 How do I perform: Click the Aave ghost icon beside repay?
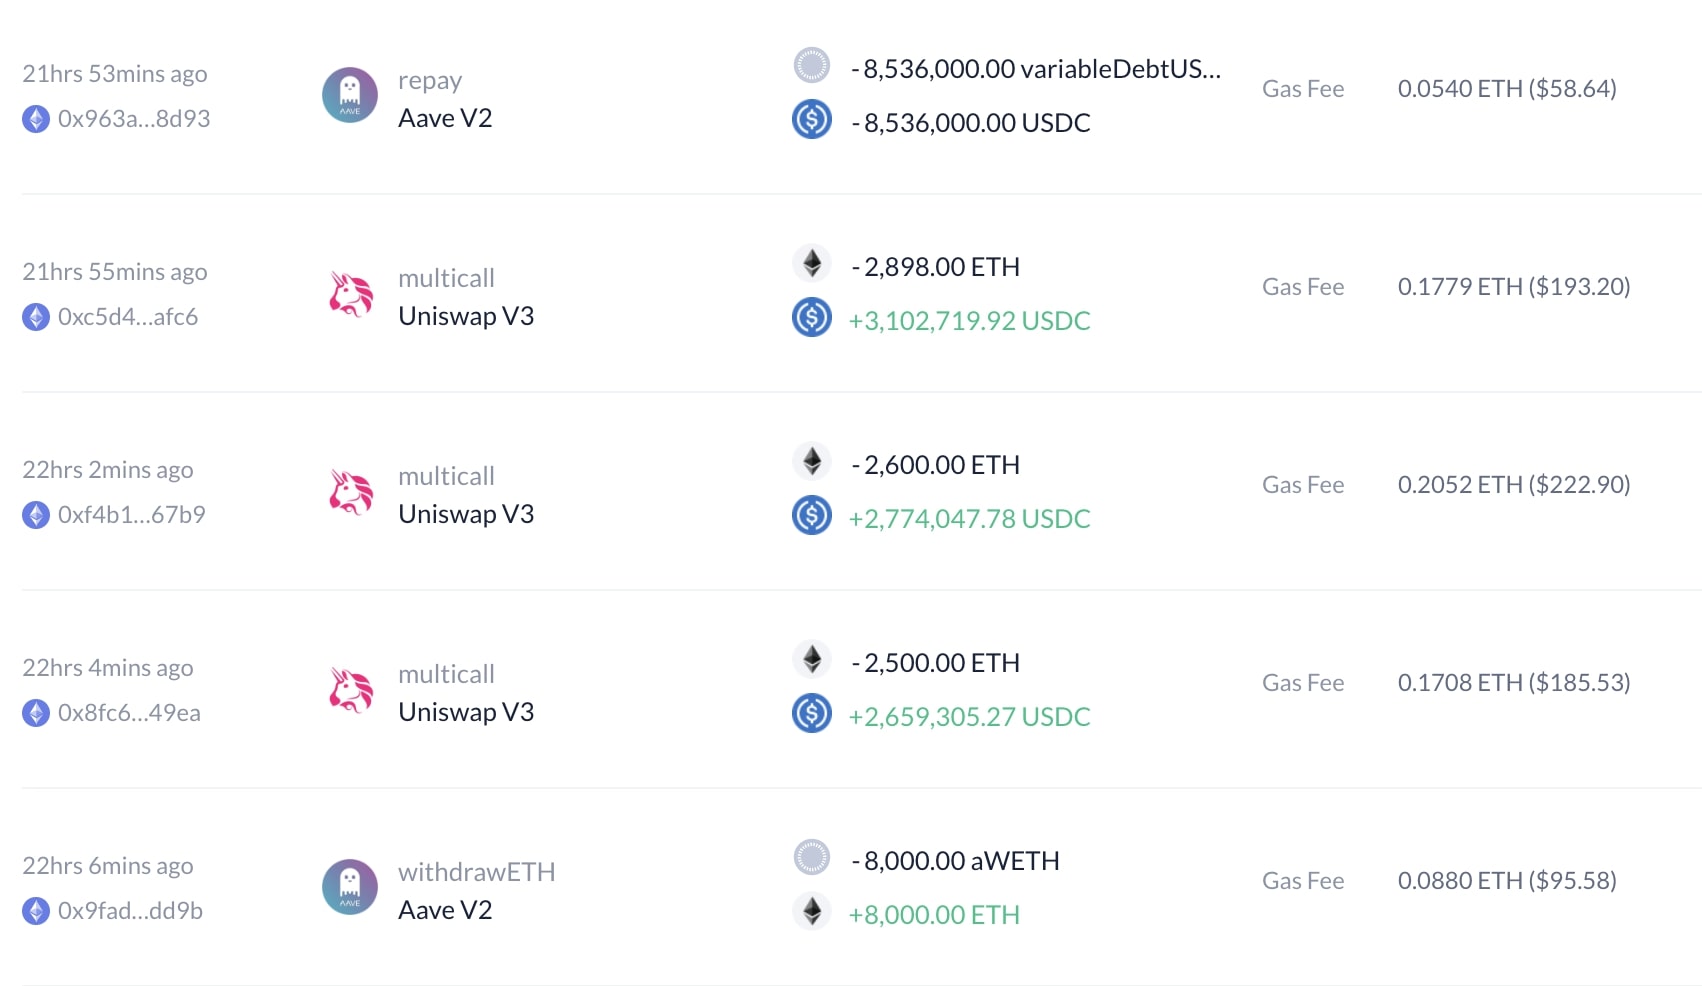(350, 95)
